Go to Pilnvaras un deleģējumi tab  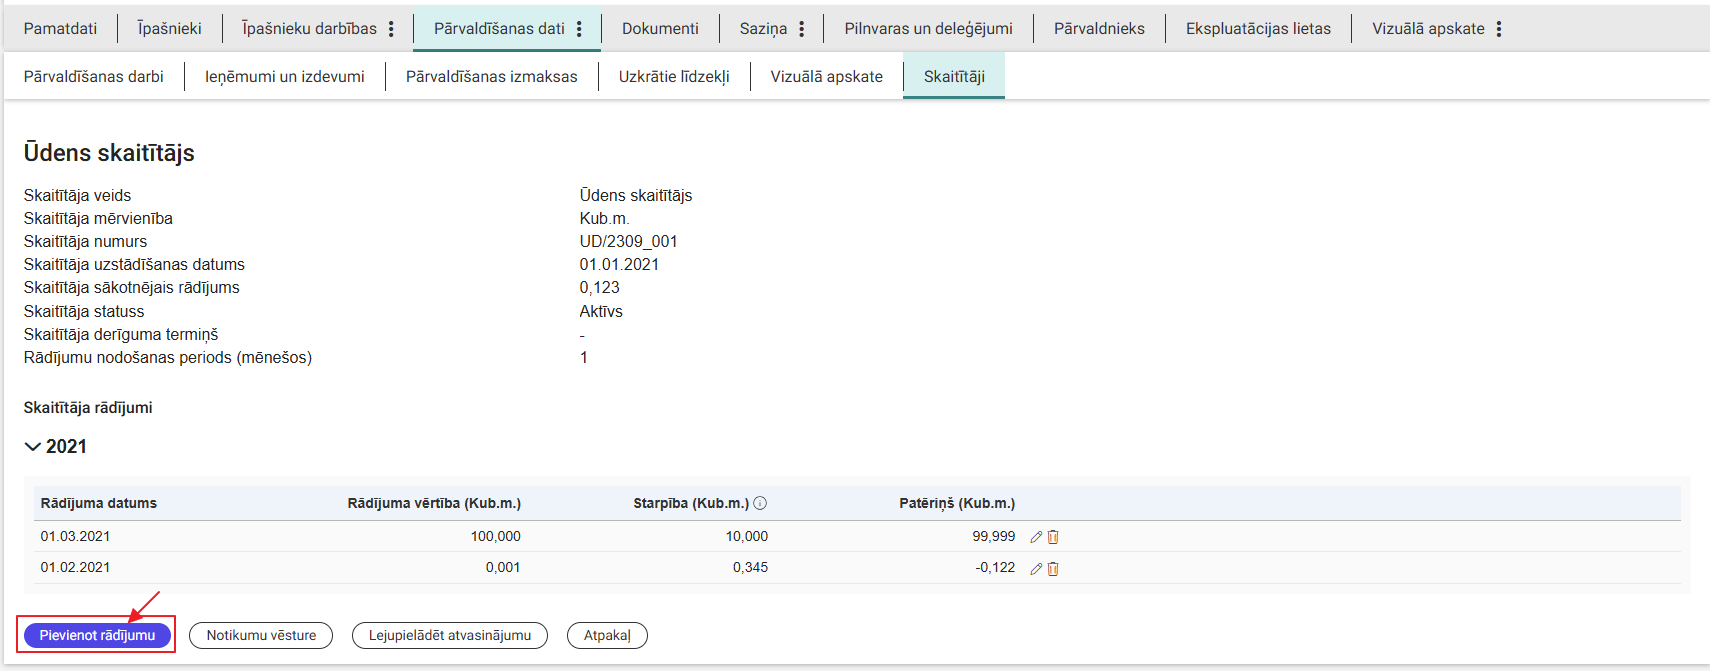pos(928,29)
